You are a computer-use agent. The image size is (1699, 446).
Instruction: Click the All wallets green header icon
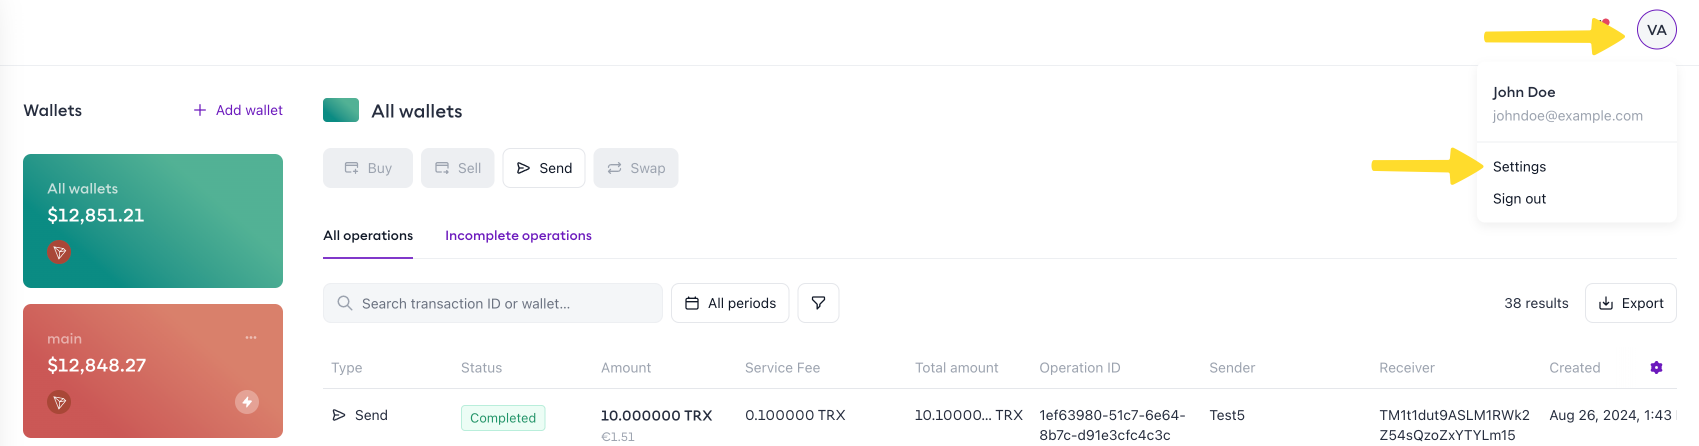tap(341, 110)
